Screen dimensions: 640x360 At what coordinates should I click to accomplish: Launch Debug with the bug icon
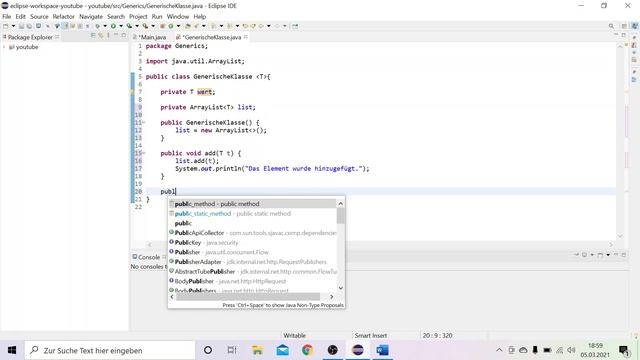tap(97, 26)
